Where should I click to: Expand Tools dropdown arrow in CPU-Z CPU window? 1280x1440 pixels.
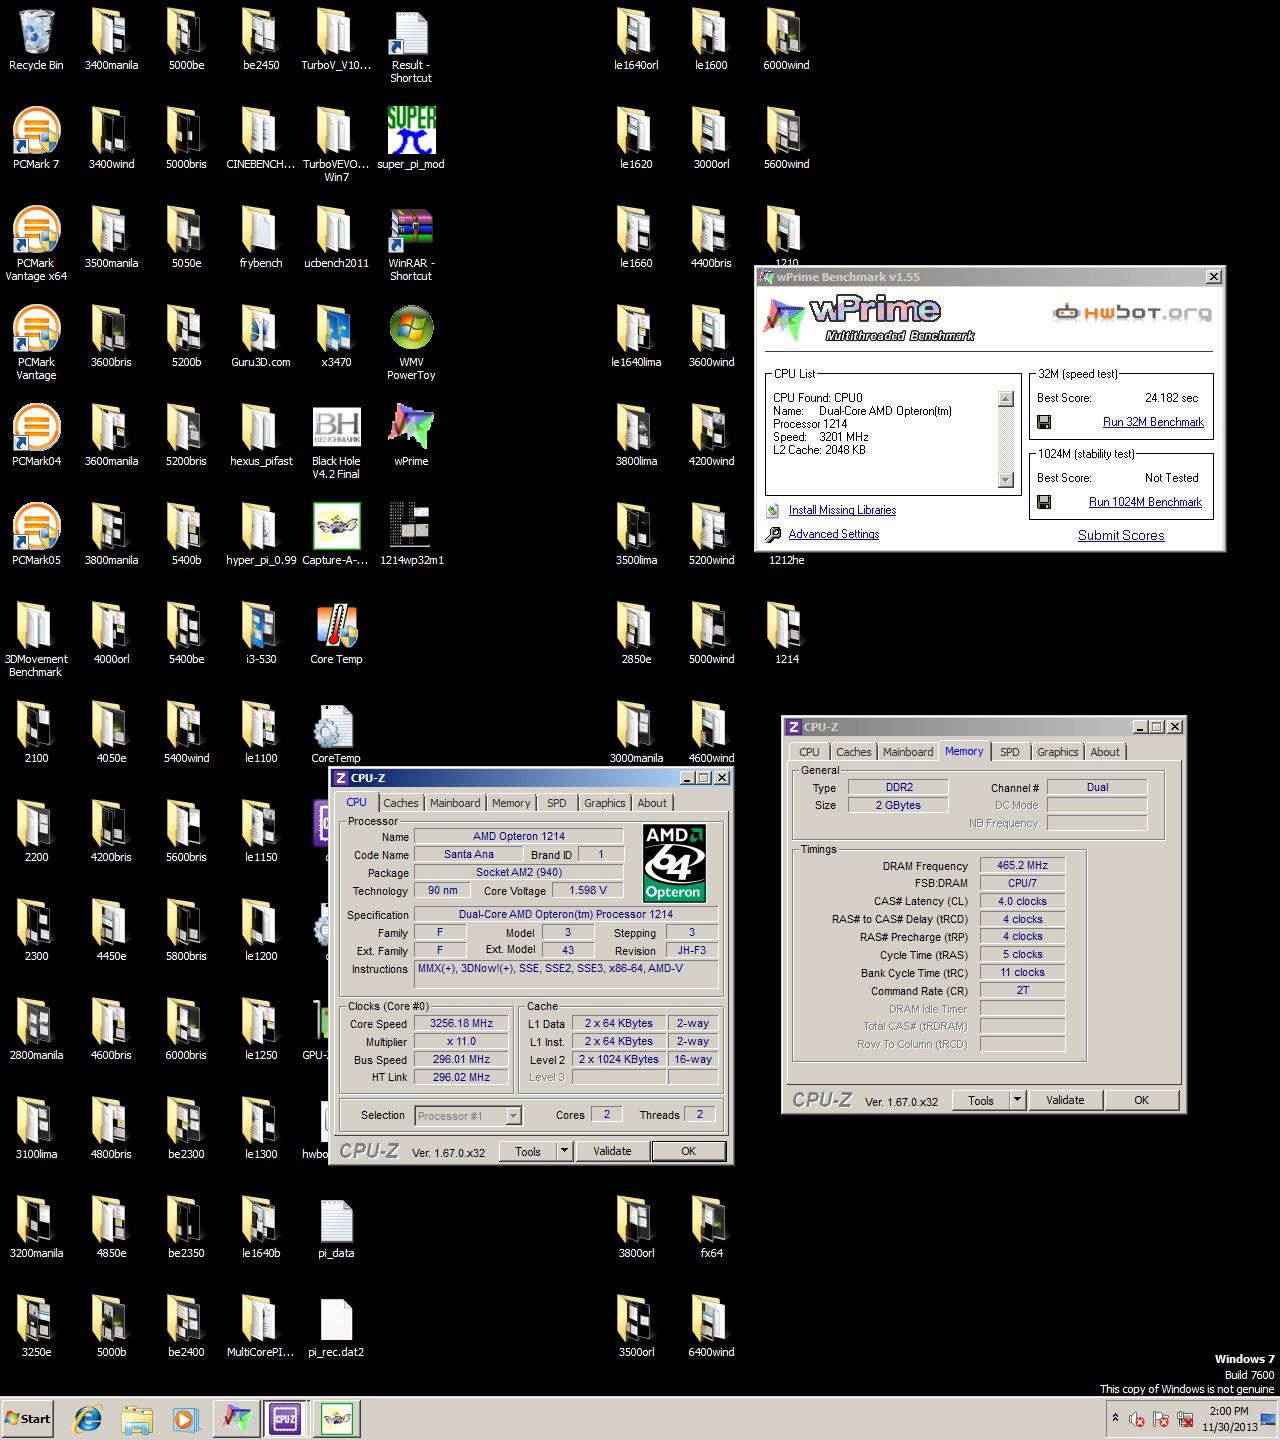564,1151
